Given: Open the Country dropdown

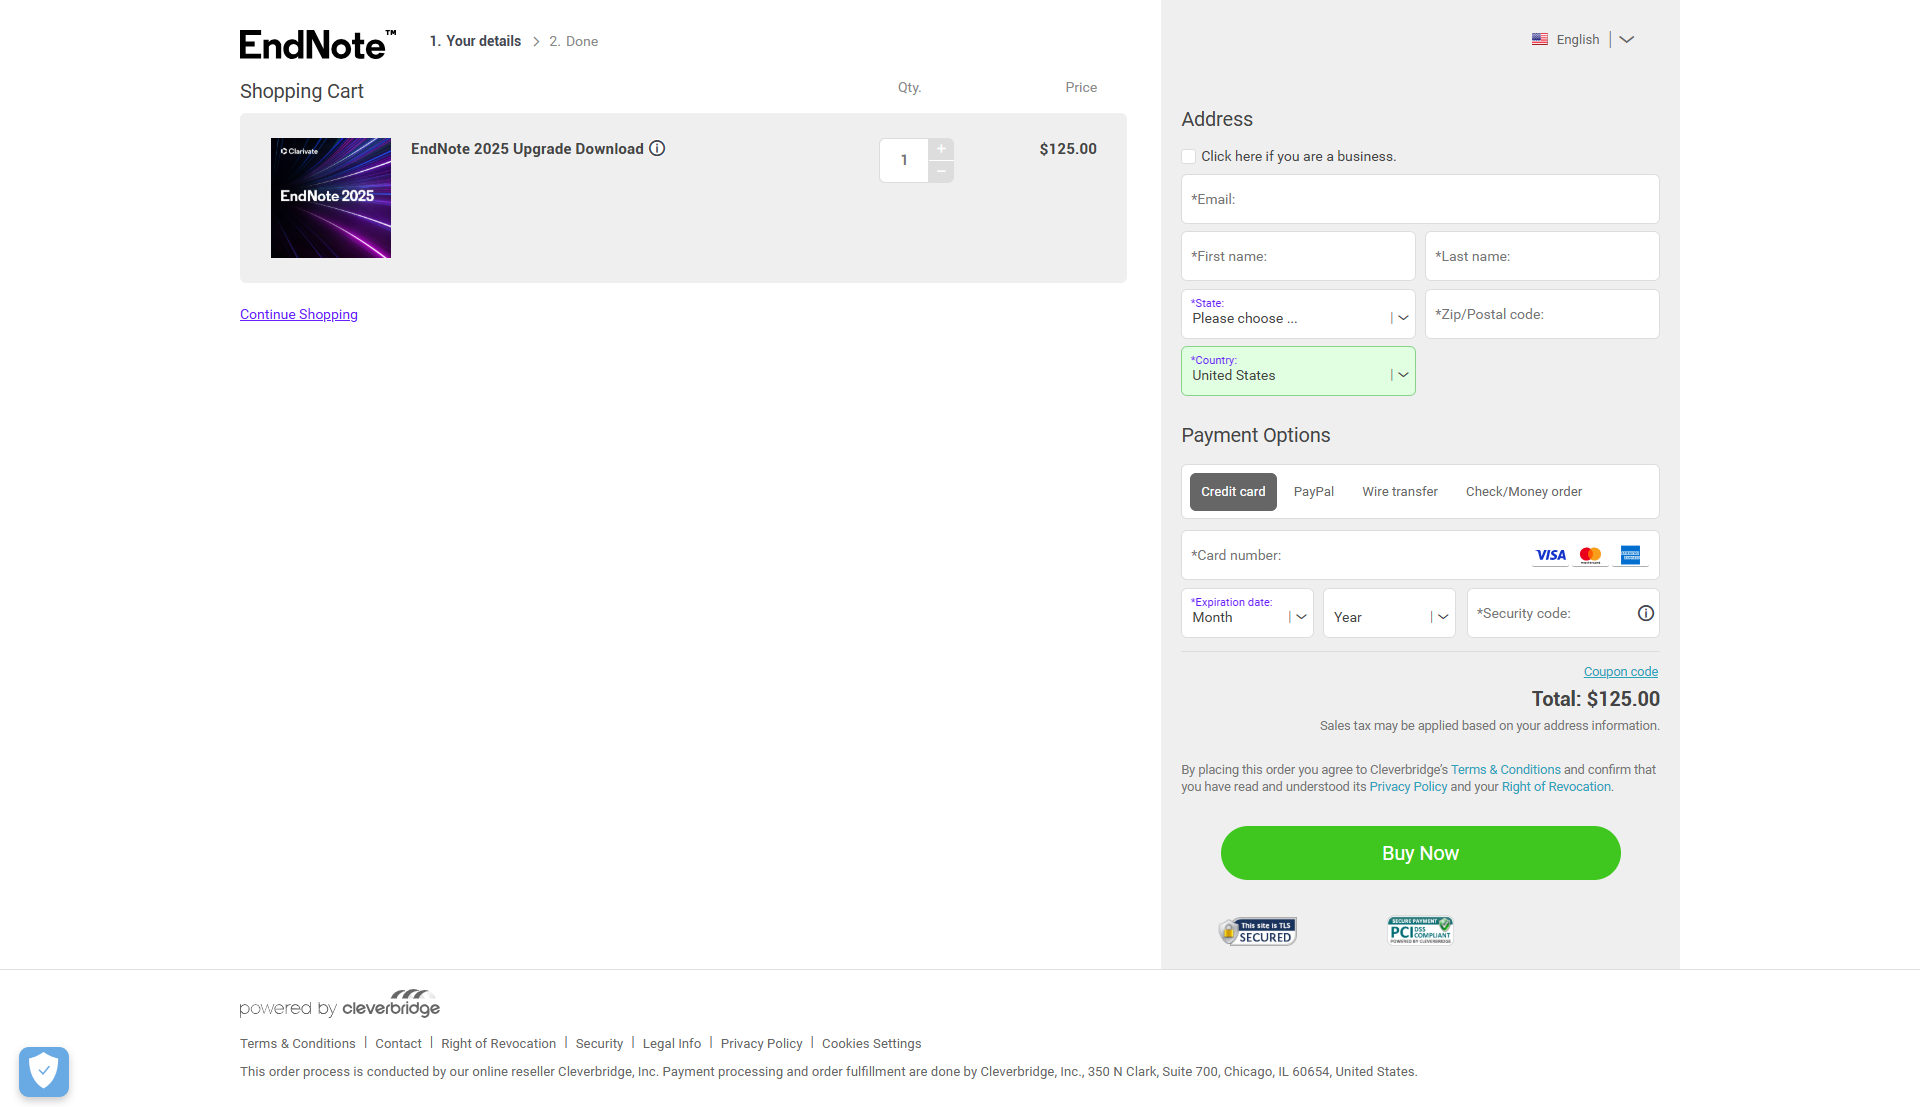Looking at the screenshot, I should tap(1298, 371).
